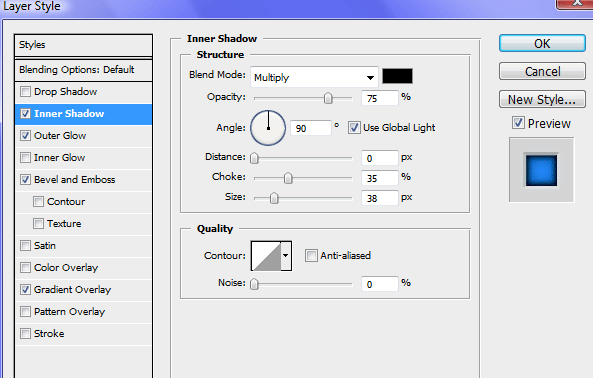Click the Opacity value field showing 75
The height and width of the screenshot is (378, 593).
[380, 98]
